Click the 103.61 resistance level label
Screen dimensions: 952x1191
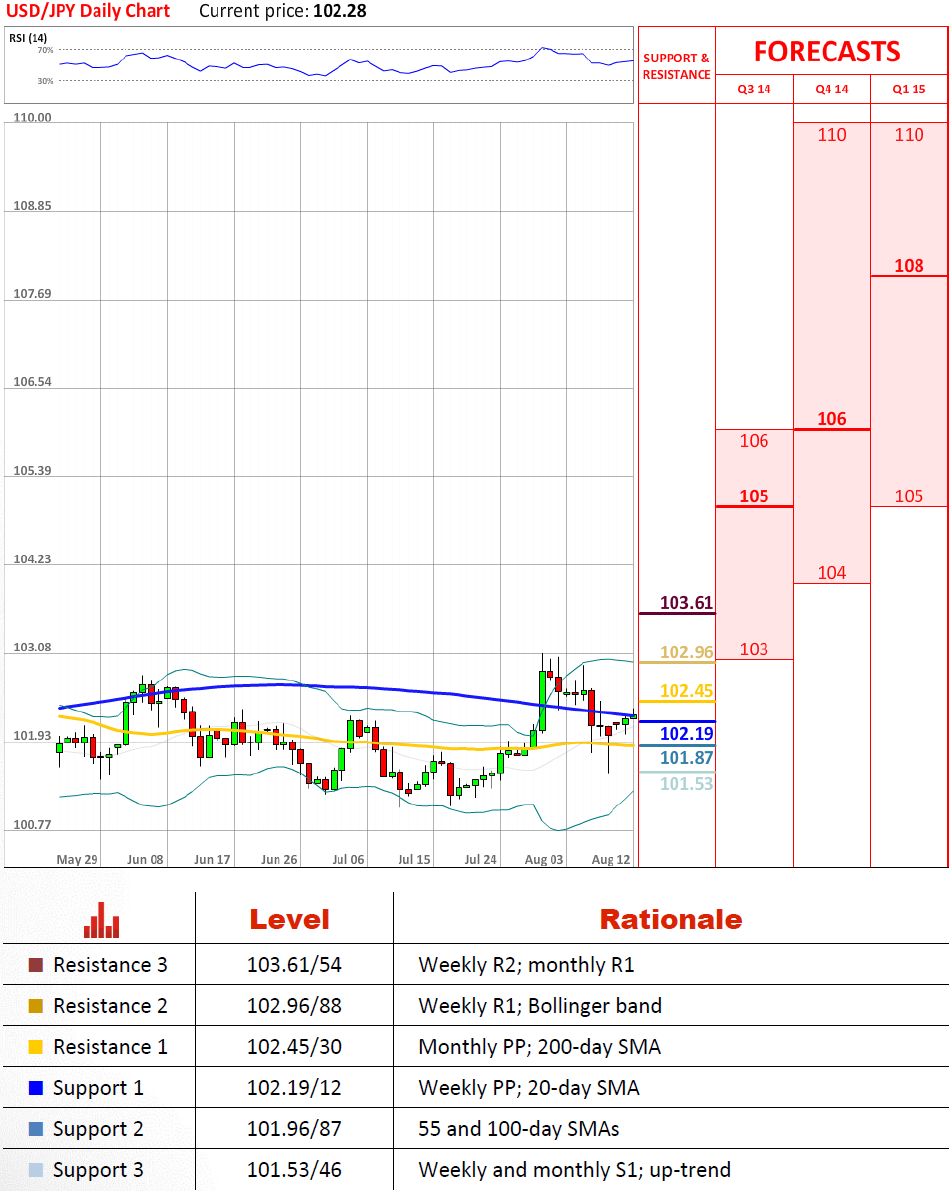coord(686,603)
